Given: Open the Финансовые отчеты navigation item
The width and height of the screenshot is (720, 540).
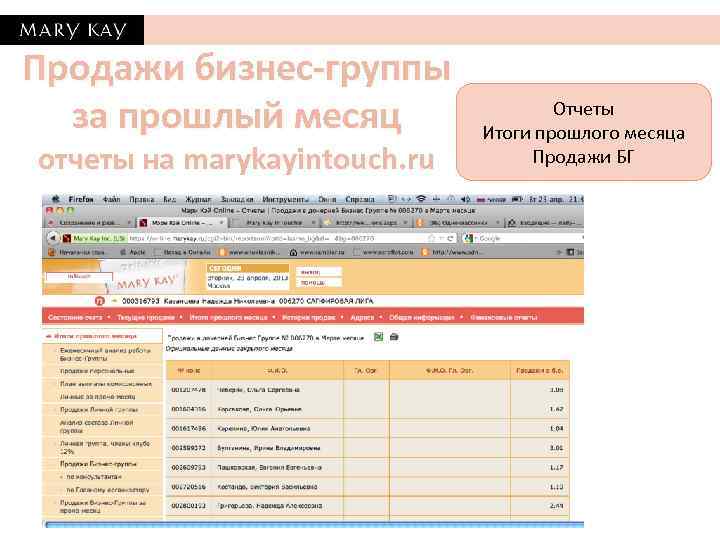Looking at the screenshot, I should point(504,317).
